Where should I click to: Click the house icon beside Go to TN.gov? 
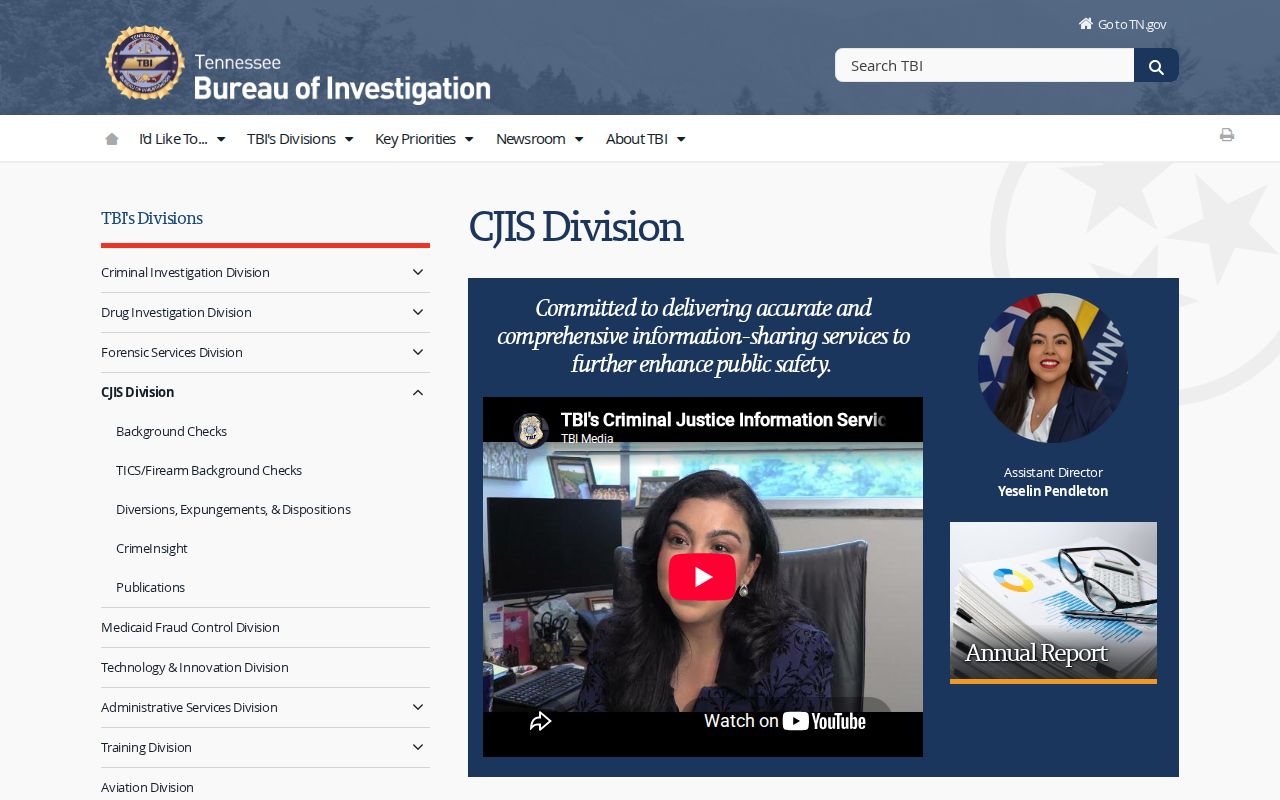point(1086,24)
